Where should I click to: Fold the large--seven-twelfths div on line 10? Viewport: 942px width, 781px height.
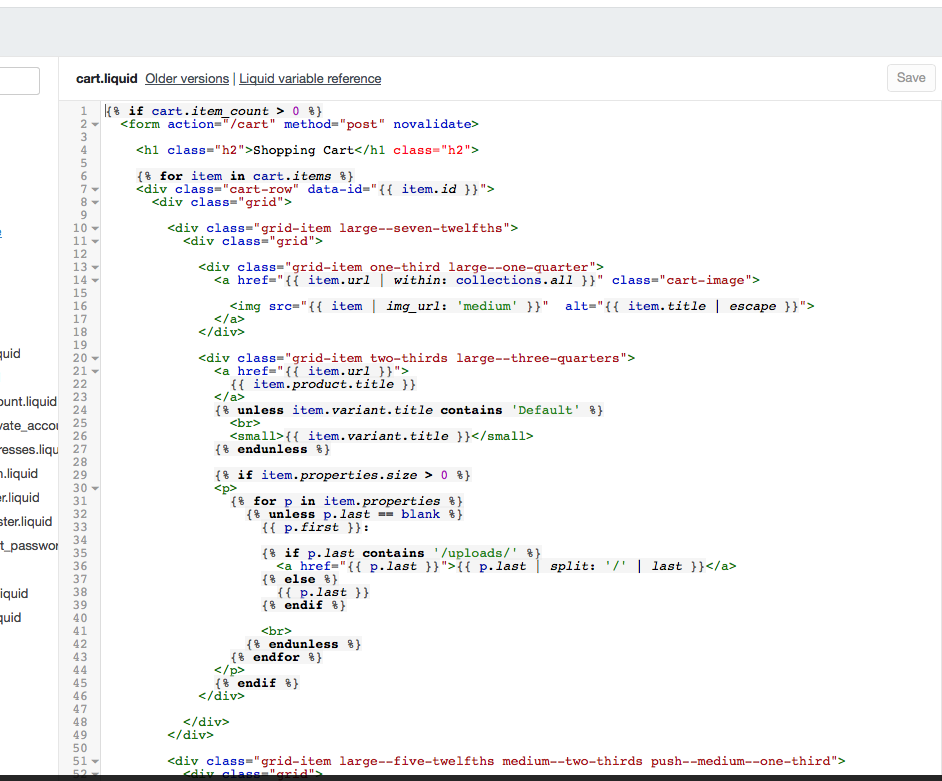click(x=95, y=228)
